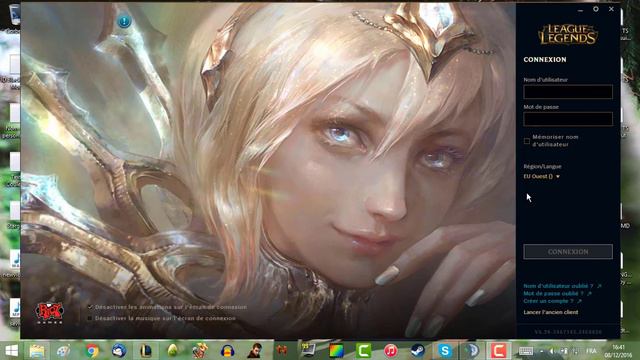Launch Google Chrome from taskbar
Viewport: 640px width, 360px height.
point(92,351)
